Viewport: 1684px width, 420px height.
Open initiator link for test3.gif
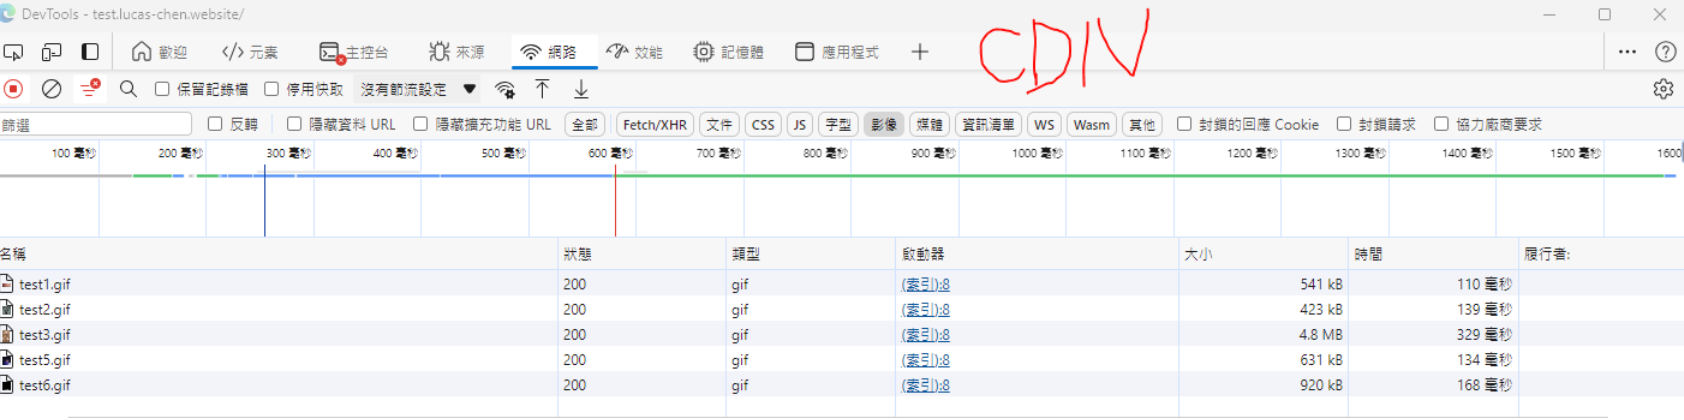925,334
